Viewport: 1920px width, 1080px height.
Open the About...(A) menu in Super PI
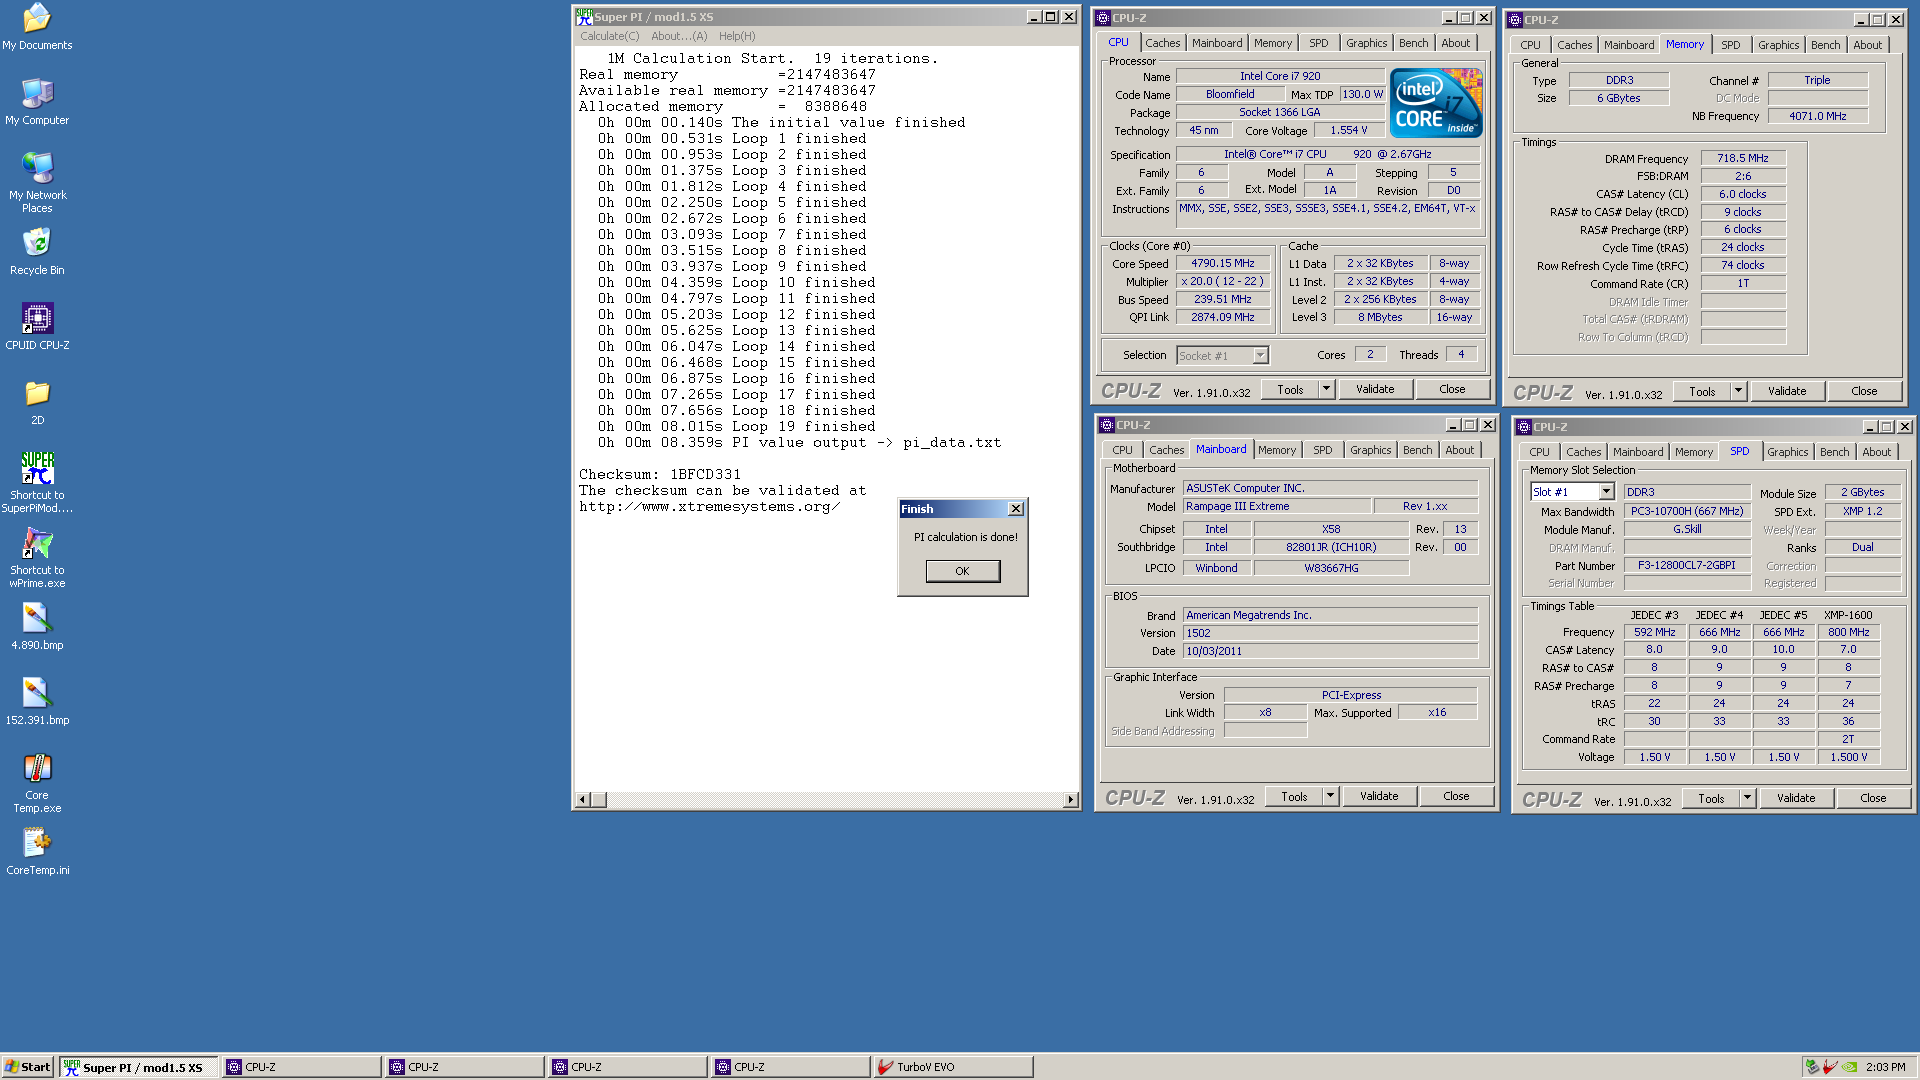(x=679, y=36)
